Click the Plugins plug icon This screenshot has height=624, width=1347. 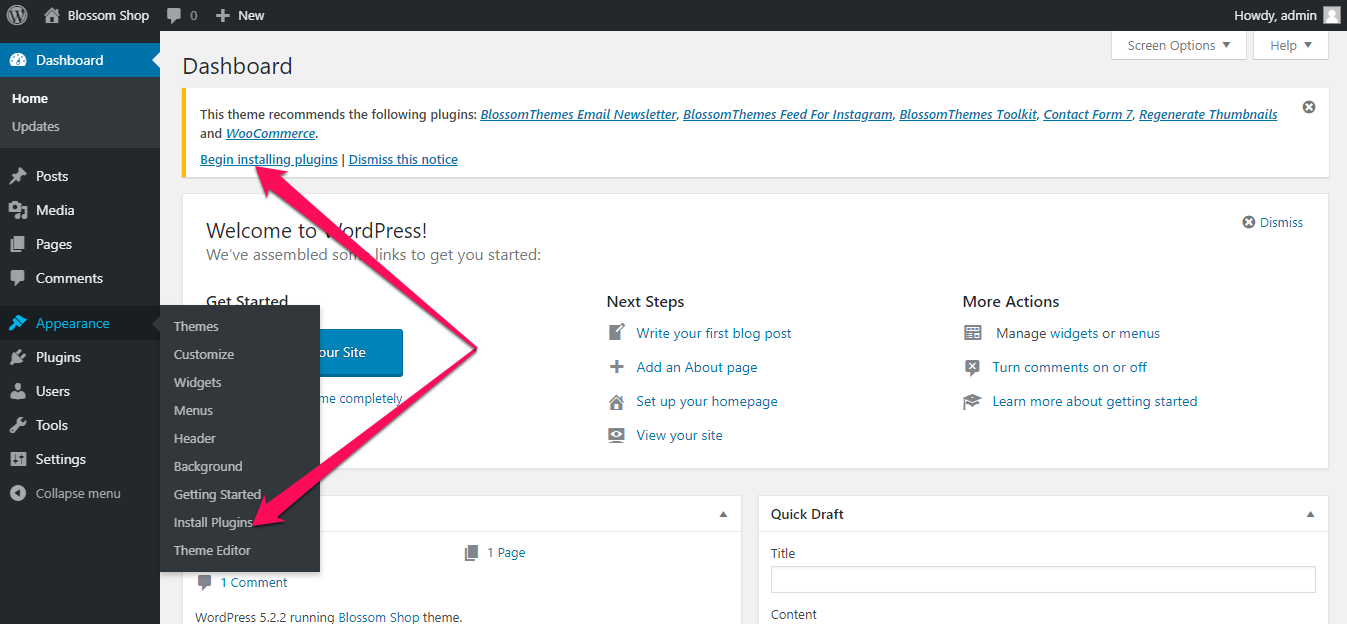[18, 357]
